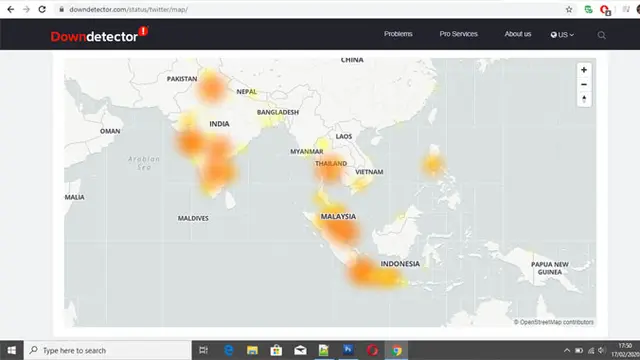This screenshot has height=360, width=640.
Task: Click the OMAN label on the map
Action: click(110, 131)
